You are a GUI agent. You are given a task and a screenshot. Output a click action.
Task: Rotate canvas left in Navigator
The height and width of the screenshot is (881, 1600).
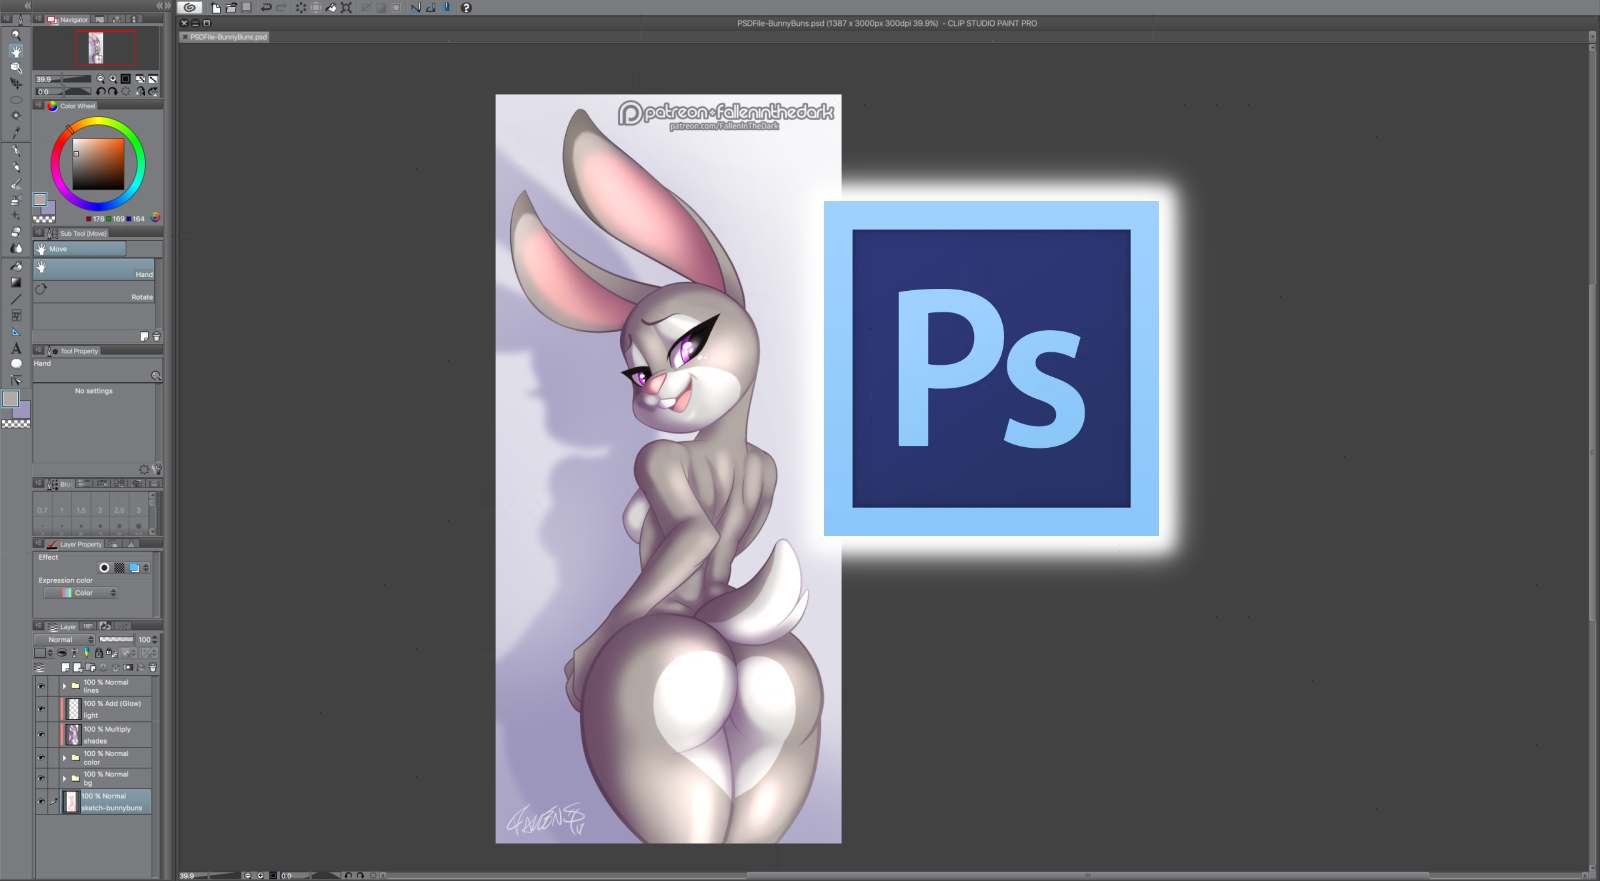coord(100,91)
